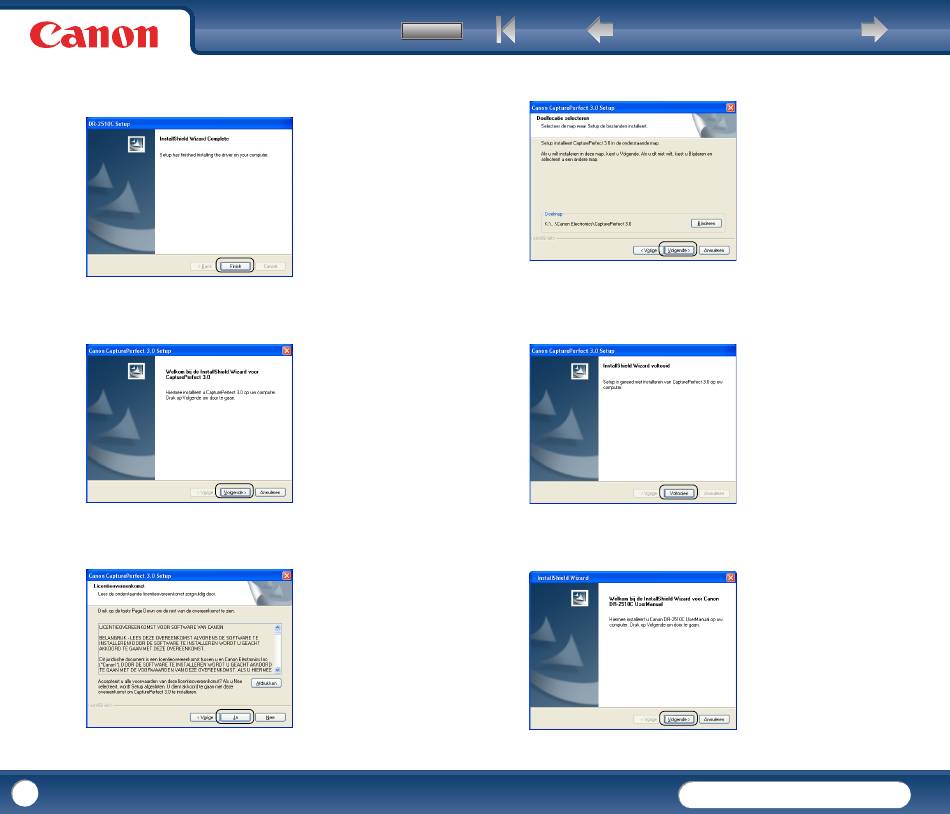950x814 pixels.
Task: Click Voltooien in the Wizard voltooid dialog
Action: point(679,493)
